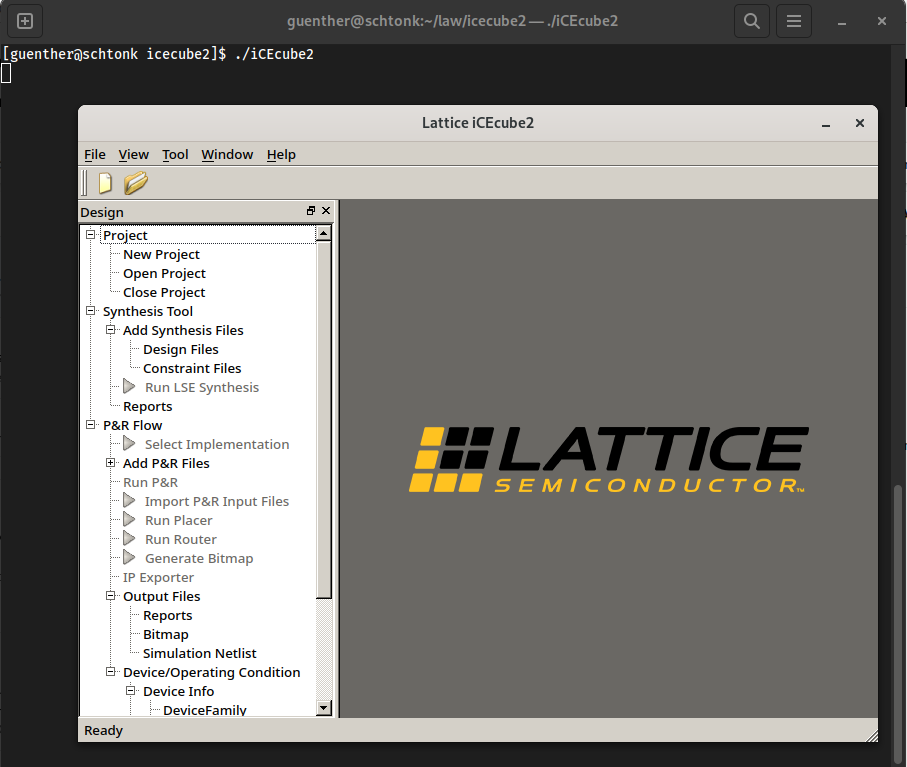This screenshot has height=767, width=907.
Task: Close the Design panel
Action: point(326,211)
